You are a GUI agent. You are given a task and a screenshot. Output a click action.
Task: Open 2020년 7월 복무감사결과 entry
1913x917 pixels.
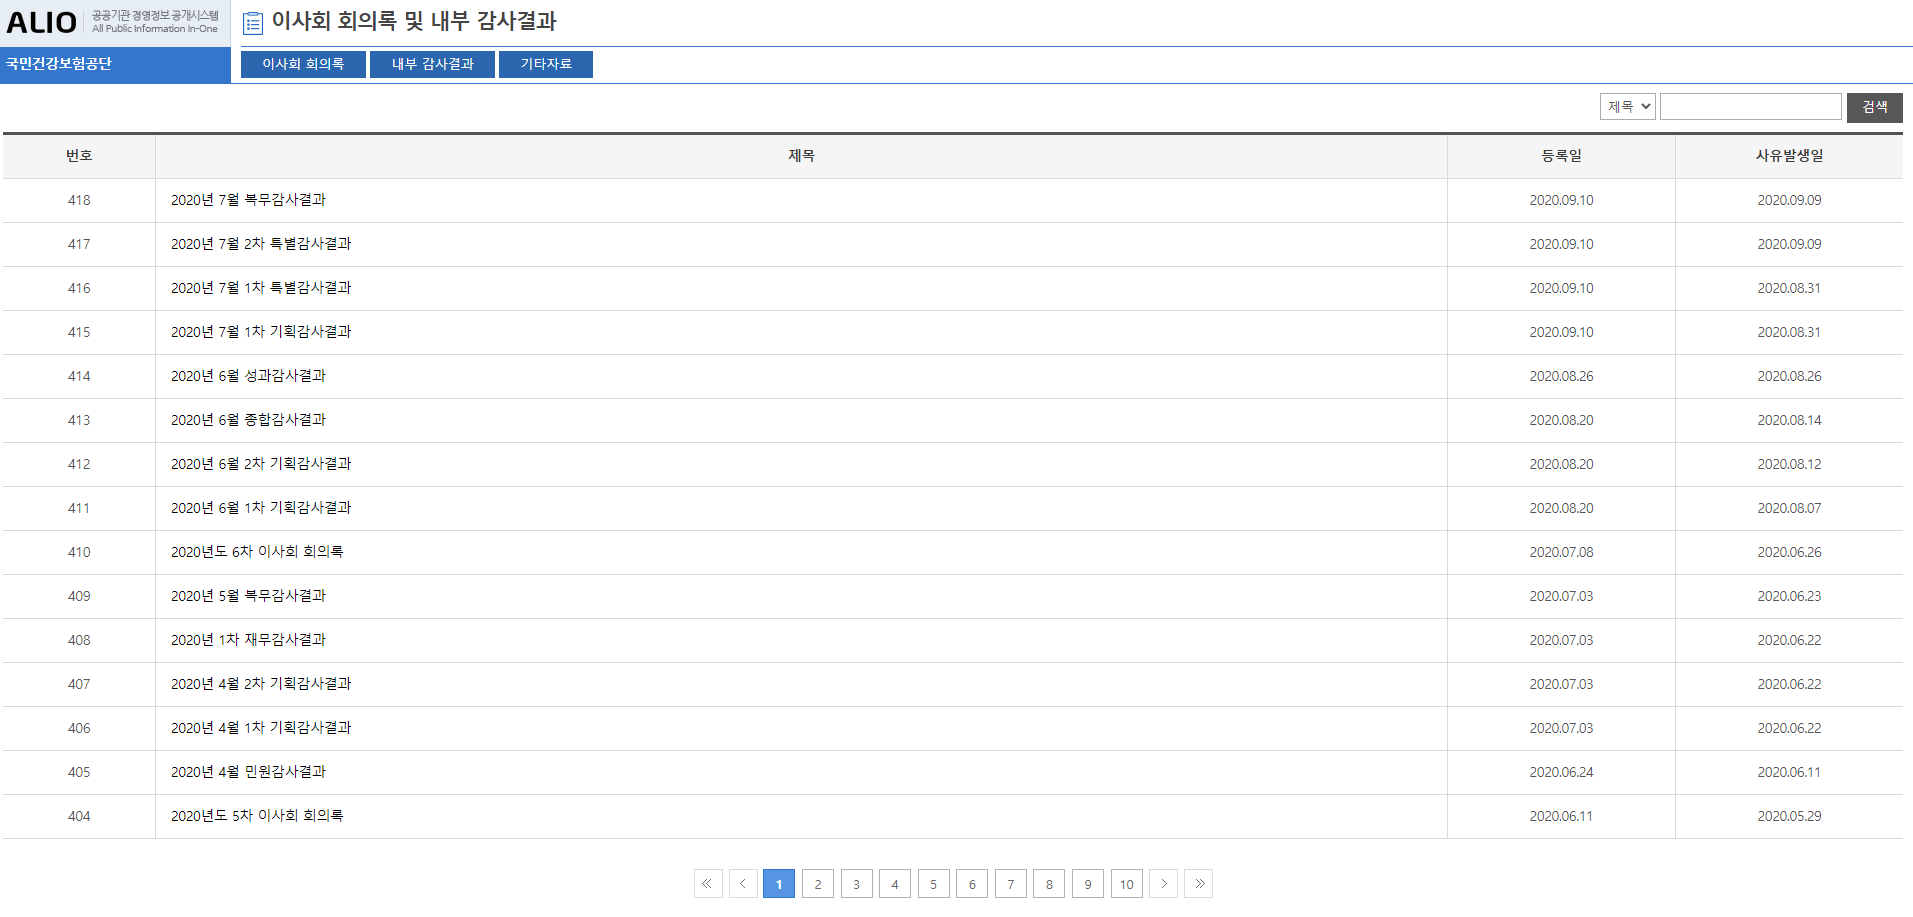click(x=248, y=200)
